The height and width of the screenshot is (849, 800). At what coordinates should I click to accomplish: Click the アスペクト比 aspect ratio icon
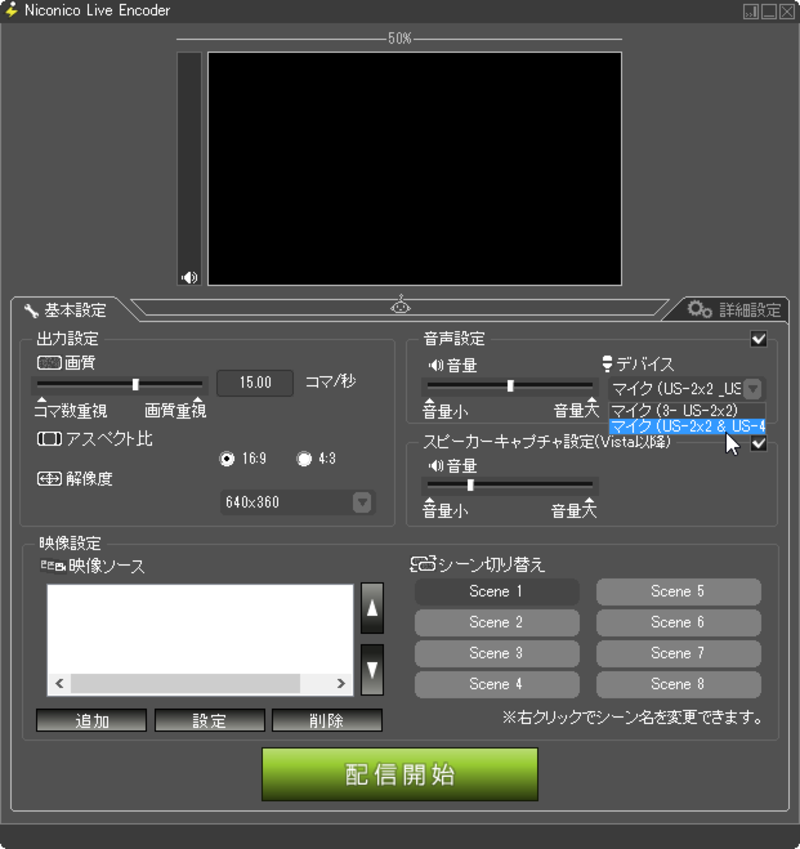pos(49,439)
